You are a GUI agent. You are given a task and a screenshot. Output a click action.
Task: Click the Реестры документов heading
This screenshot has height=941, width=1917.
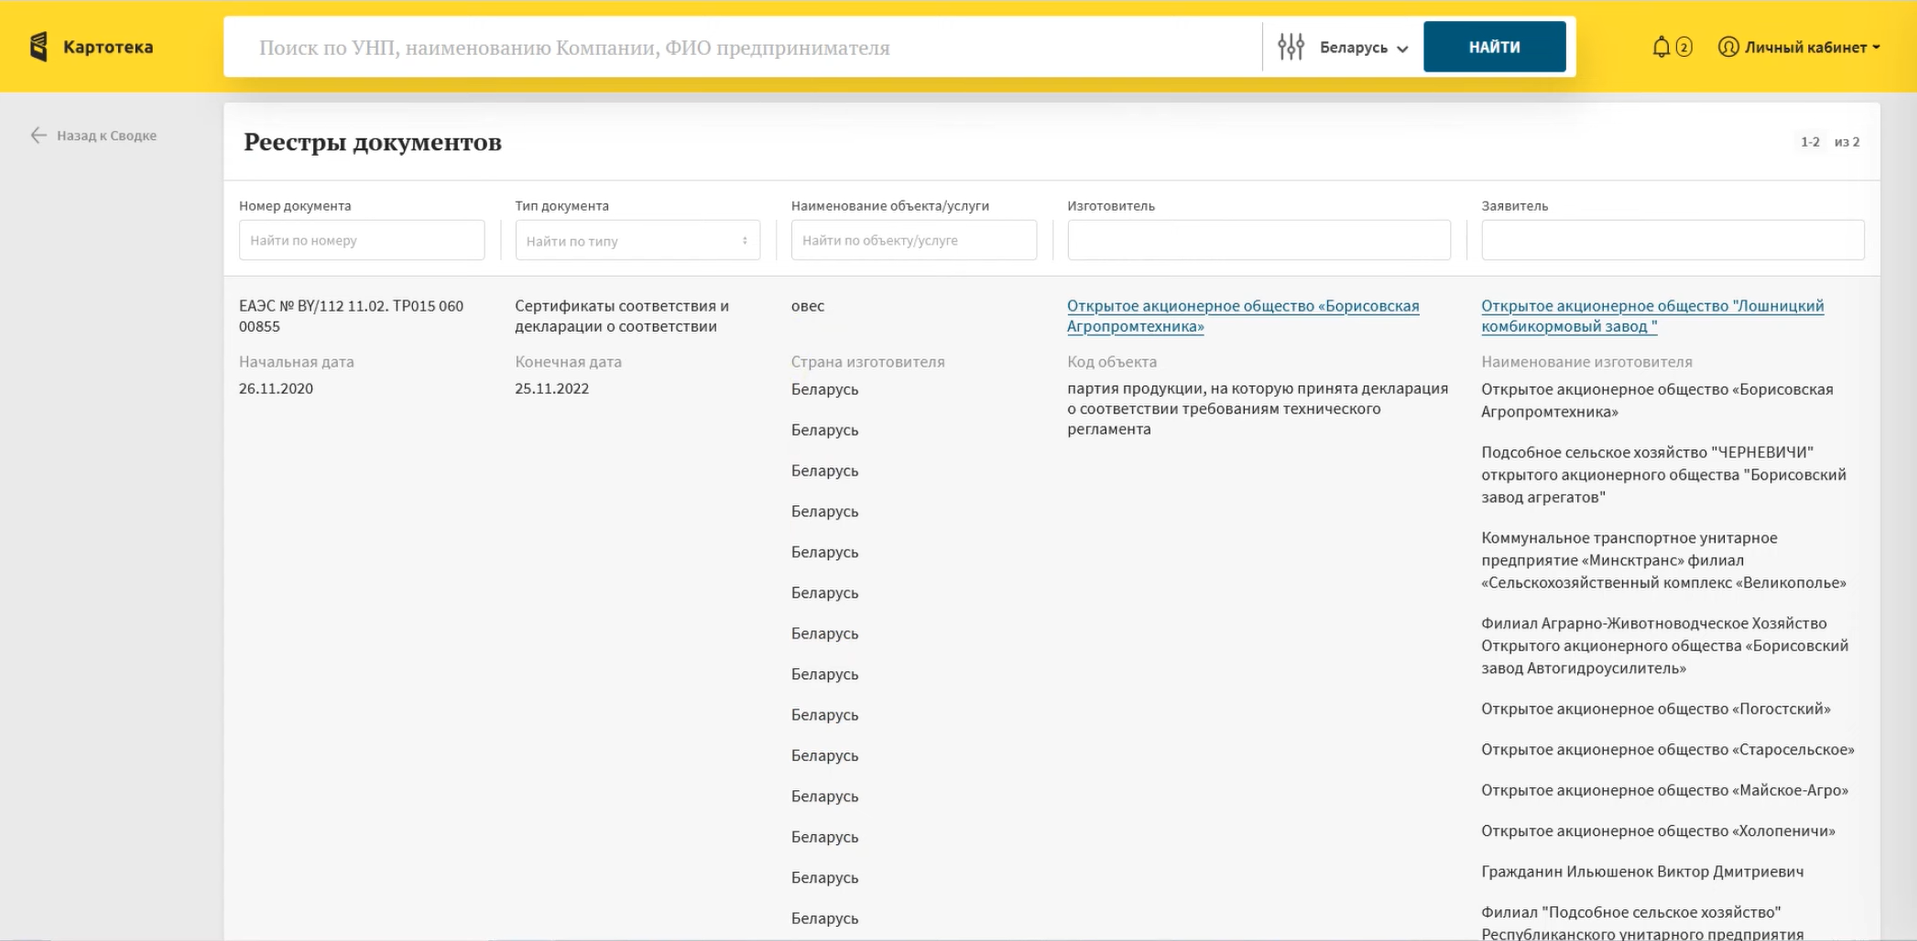tap(372, 142)
